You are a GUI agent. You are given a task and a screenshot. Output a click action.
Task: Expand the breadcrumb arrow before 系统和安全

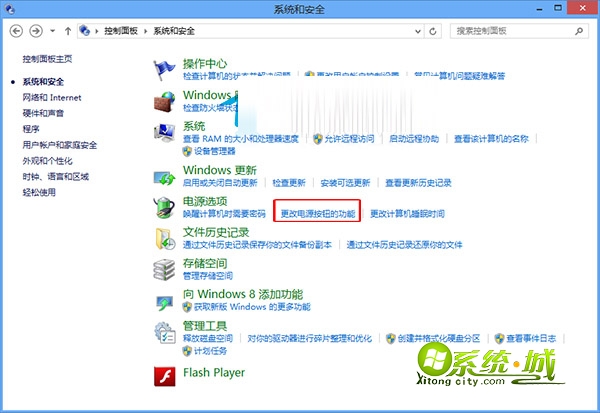145,31
